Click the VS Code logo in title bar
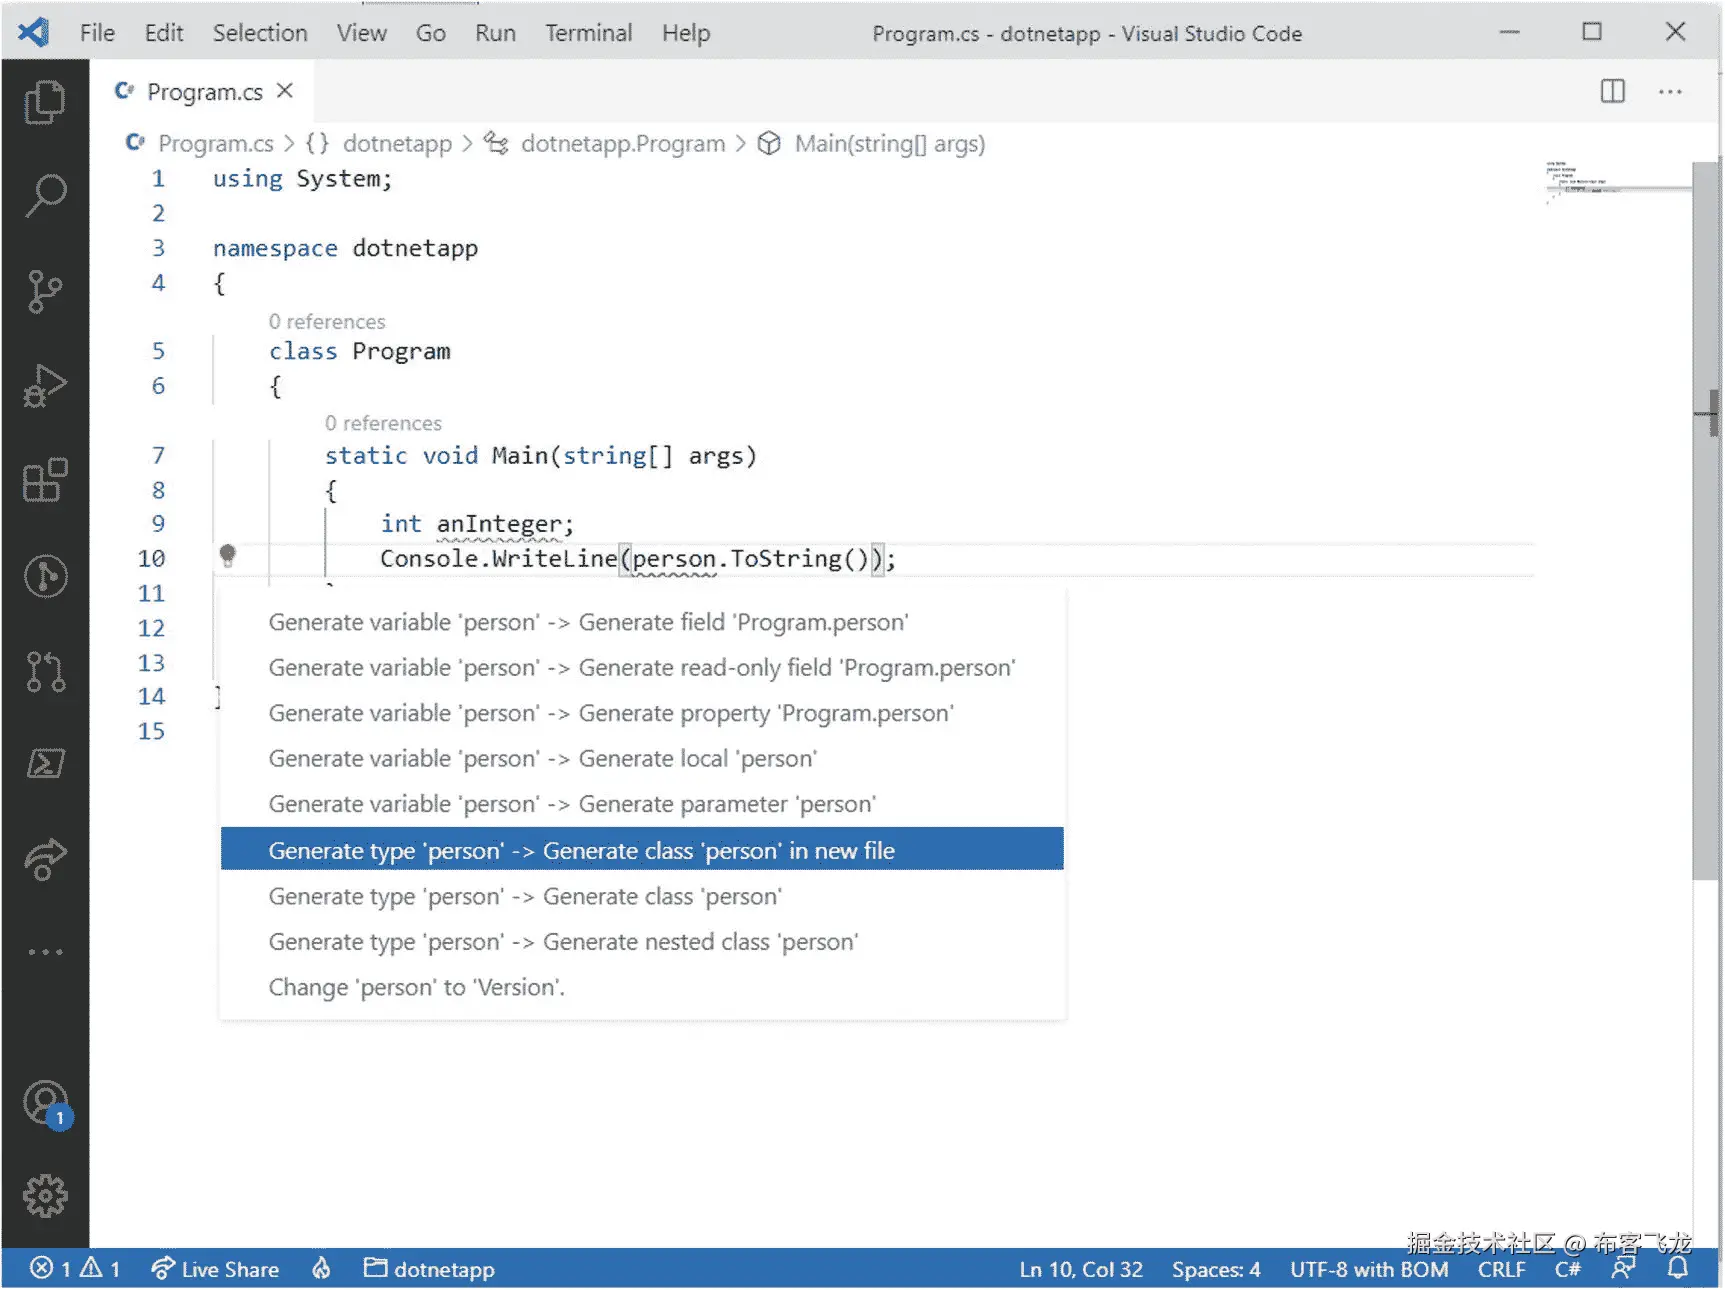1725x1290 pixels. pos(33,32)
